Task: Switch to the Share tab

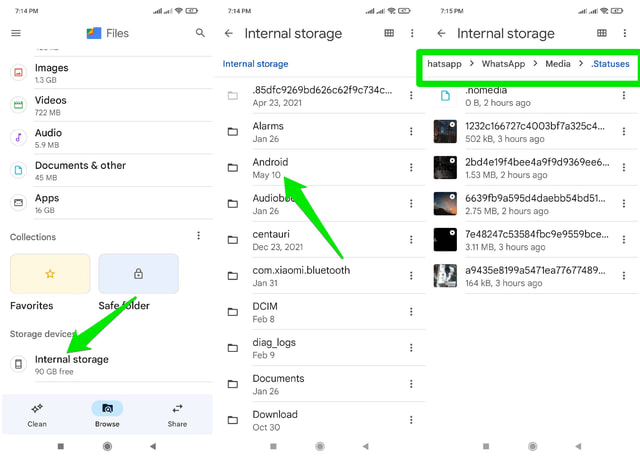Action: 177,415
